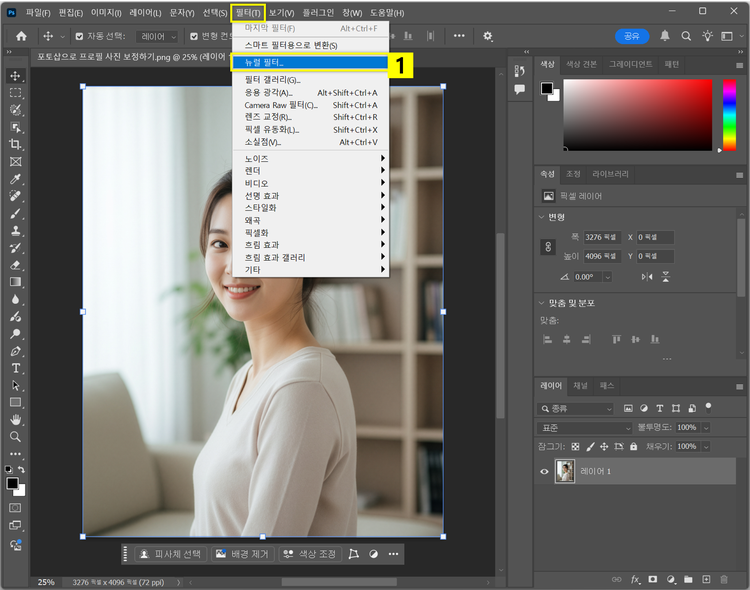750x590 pixels.
Task: Switch to the 채널 tab
Action: (x=580, y=385)
